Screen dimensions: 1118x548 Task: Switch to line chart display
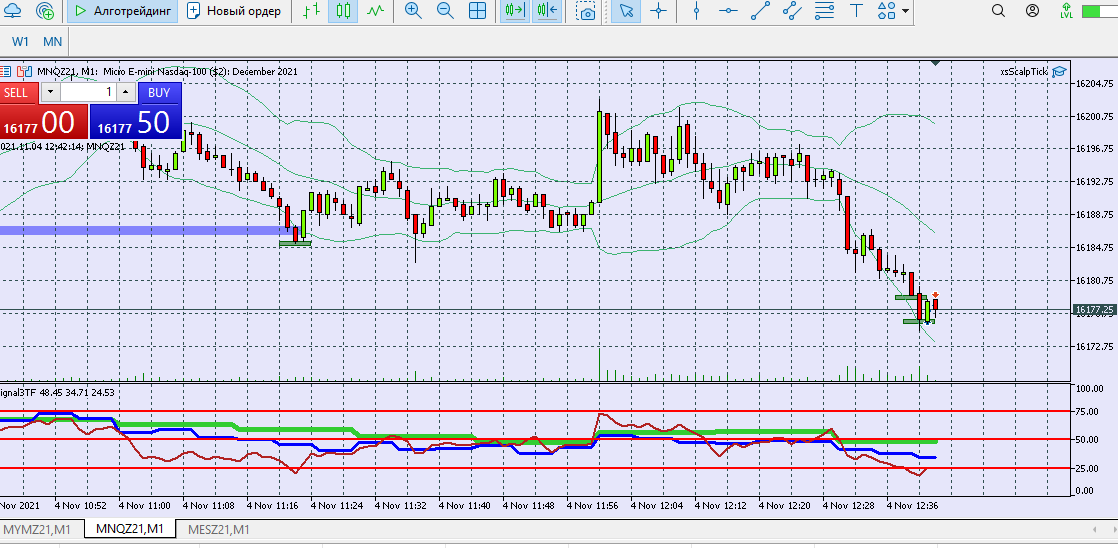tap(376, 11)
